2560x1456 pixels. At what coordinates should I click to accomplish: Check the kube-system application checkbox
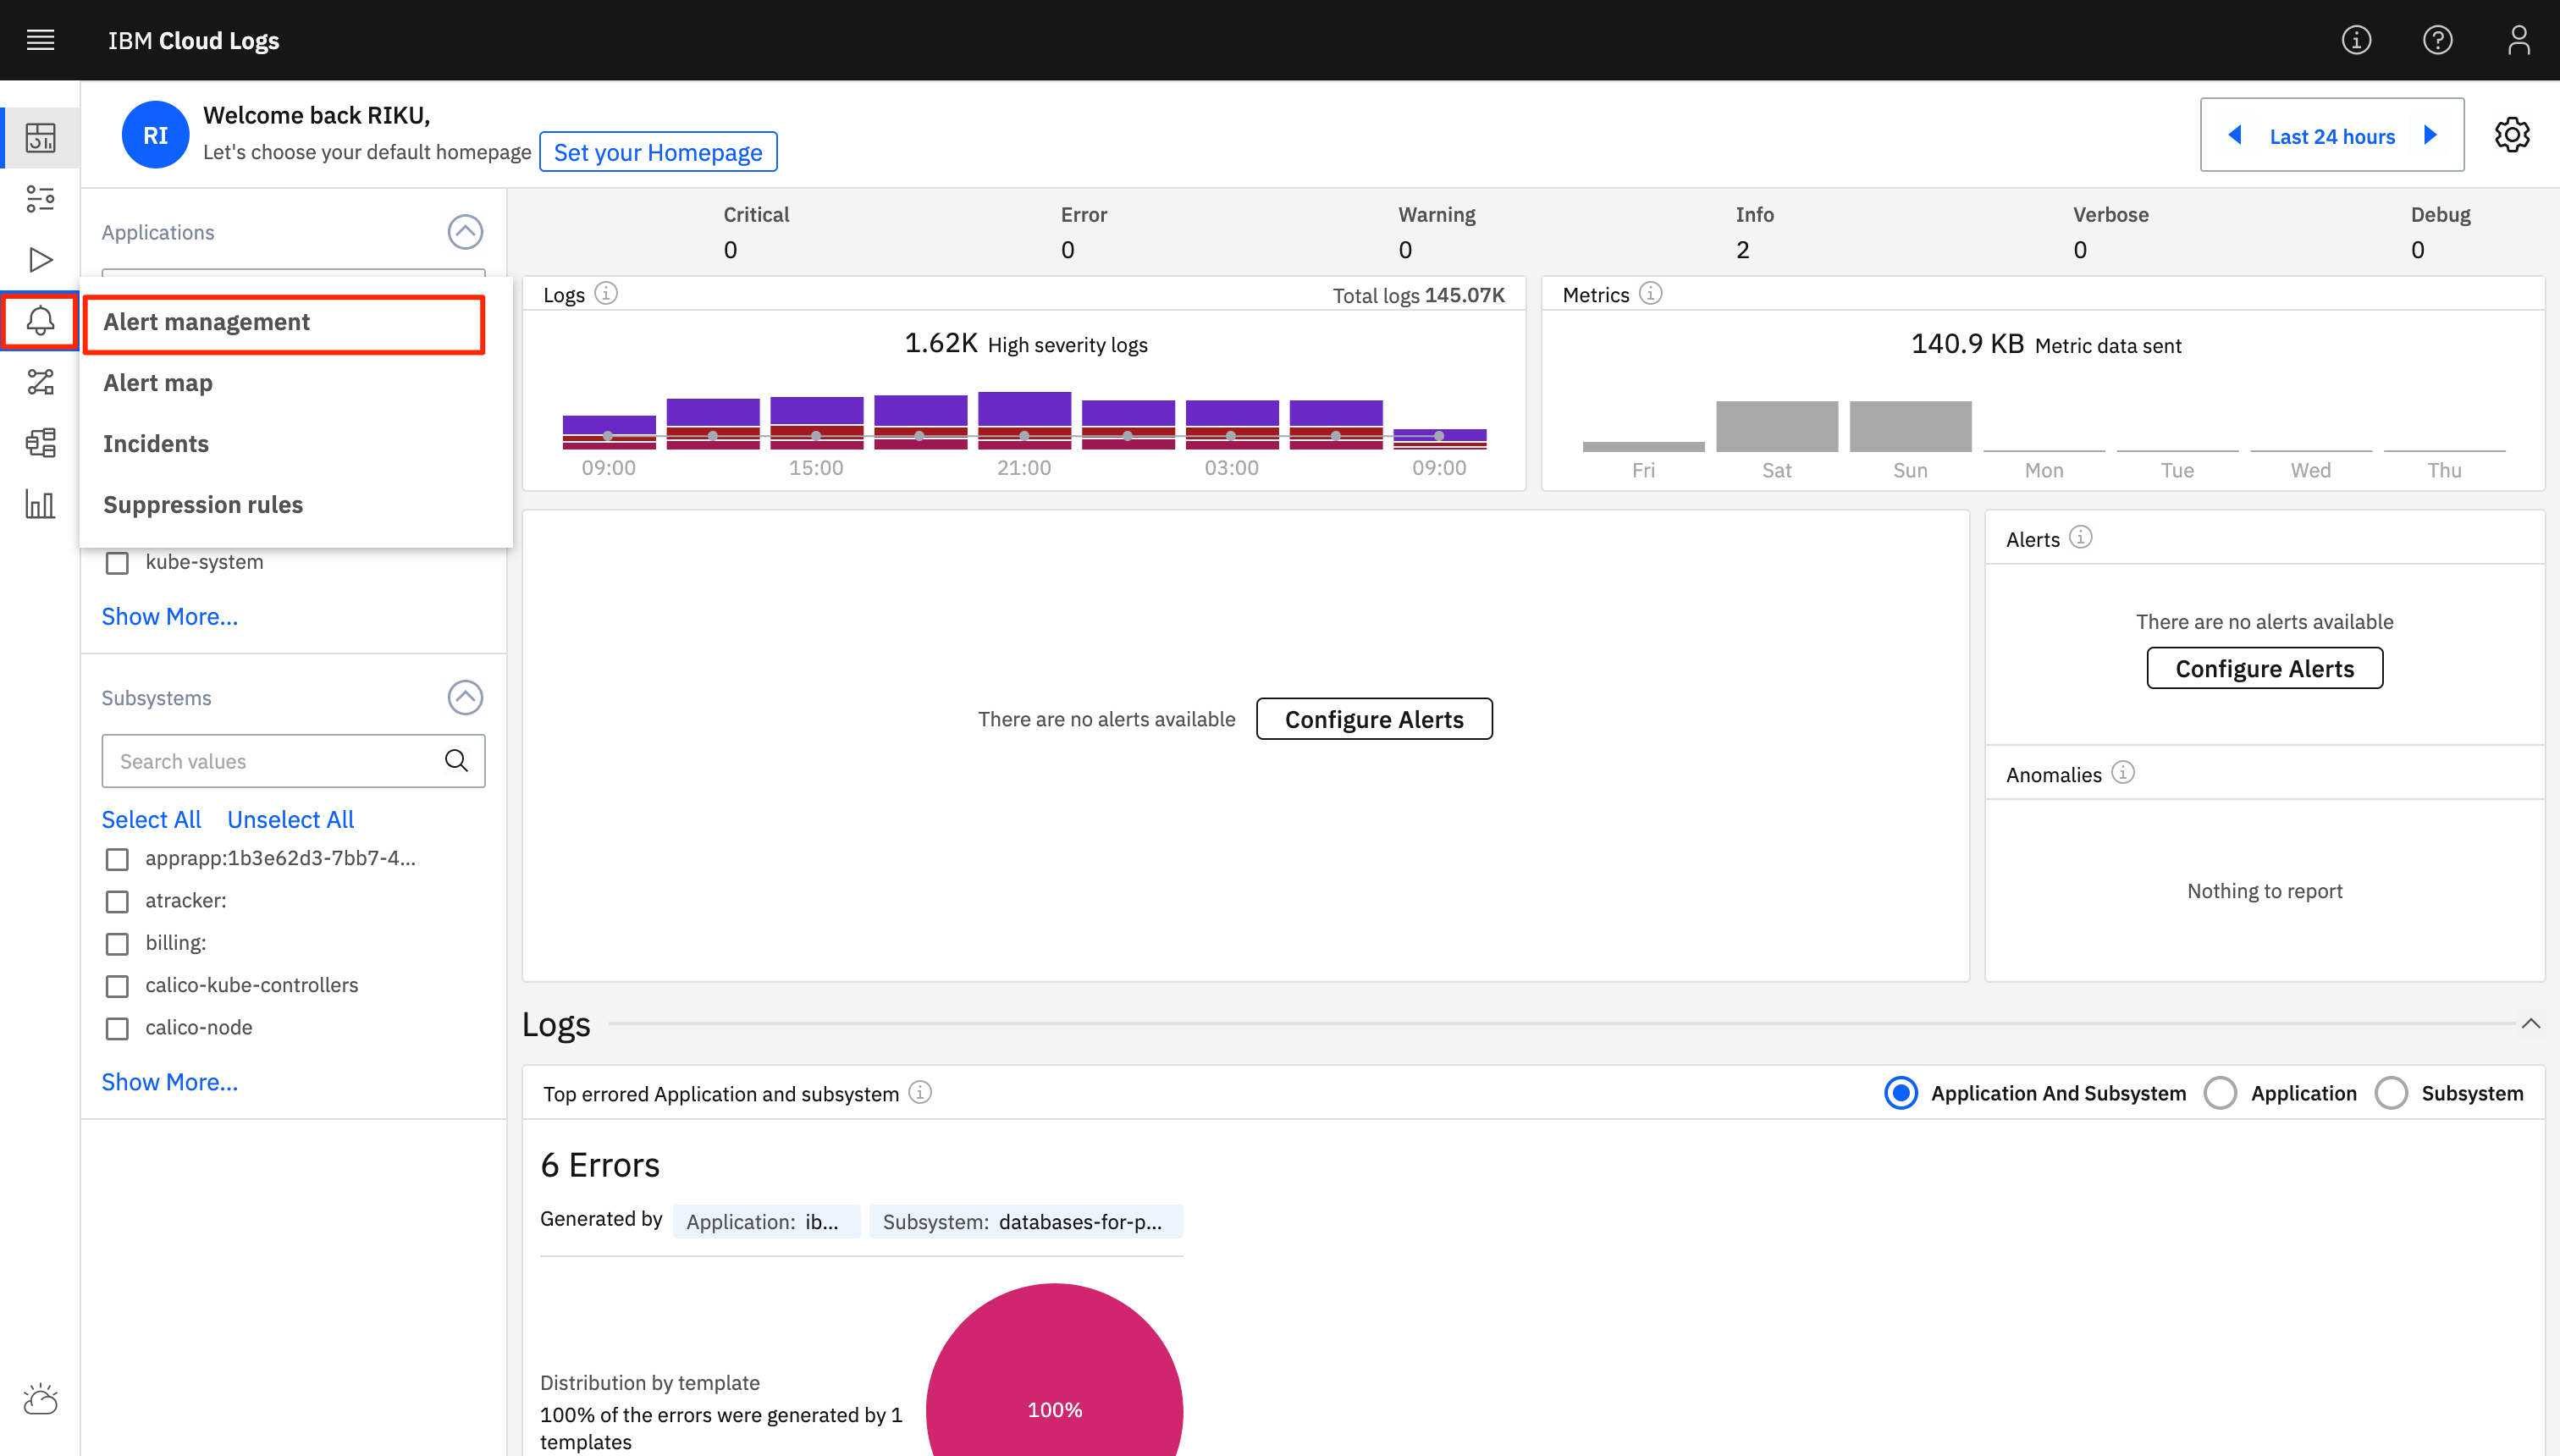tap(118, 563)
